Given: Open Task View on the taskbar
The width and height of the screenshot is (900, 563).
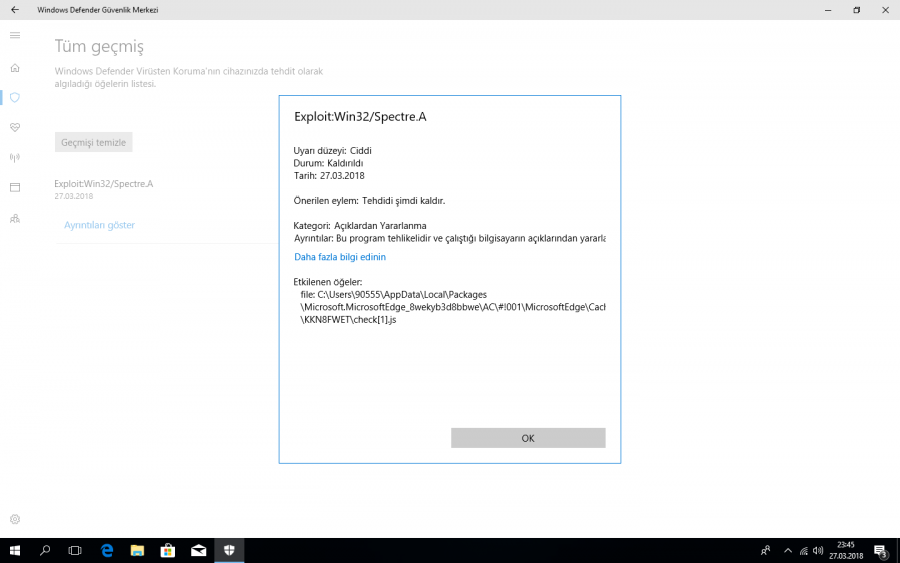Looking at the screenshot, I should click(x=75, y=551).
